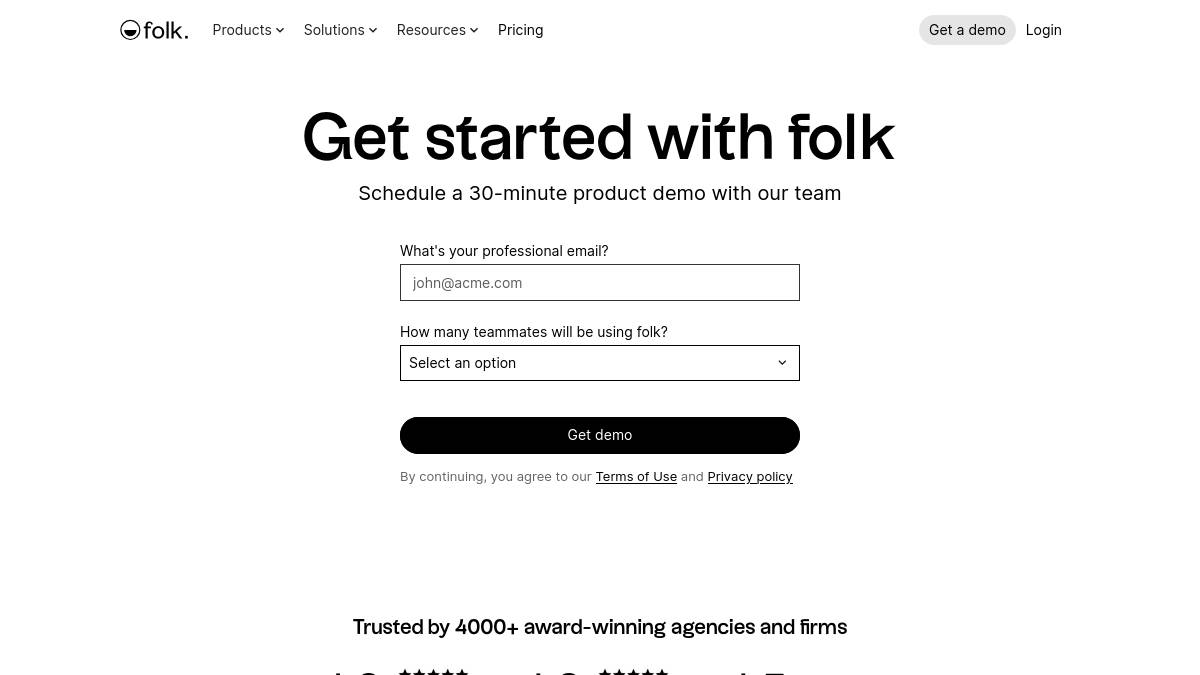Open the Products menu label

pyautogui.click(x=242, y=30)
